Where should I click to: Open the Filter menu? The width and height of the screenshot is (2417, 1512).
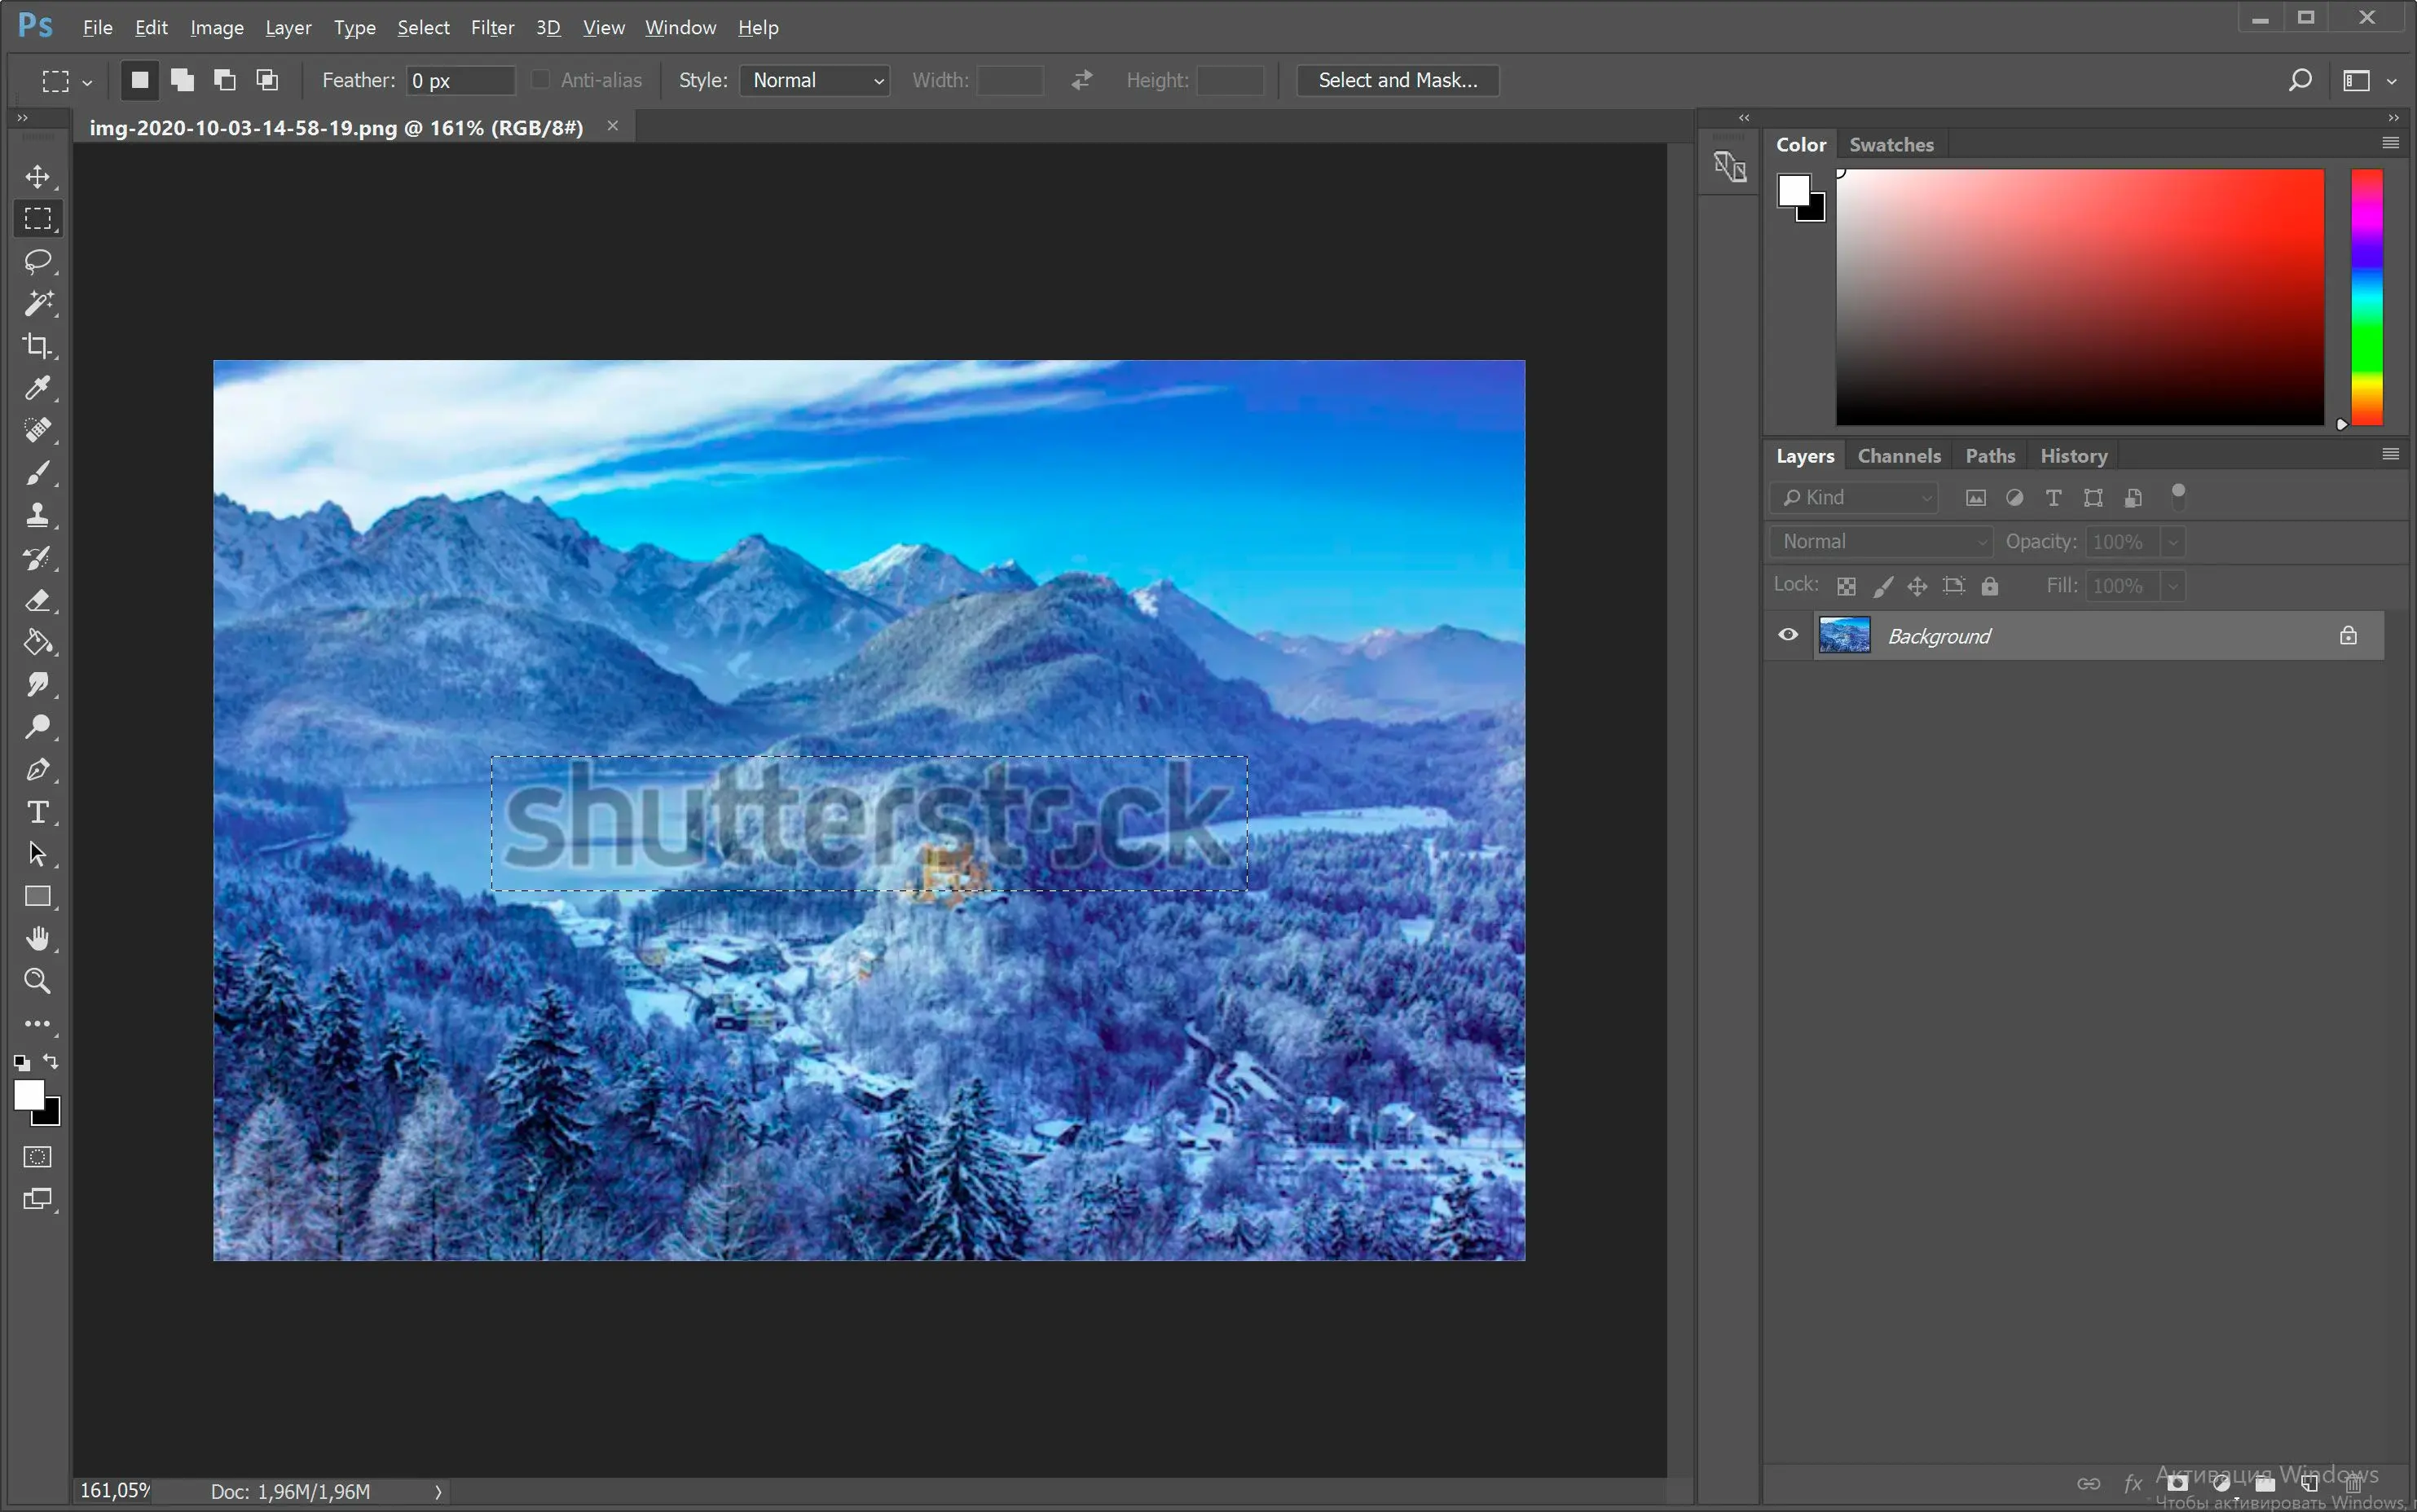click(x=491, y=26)
